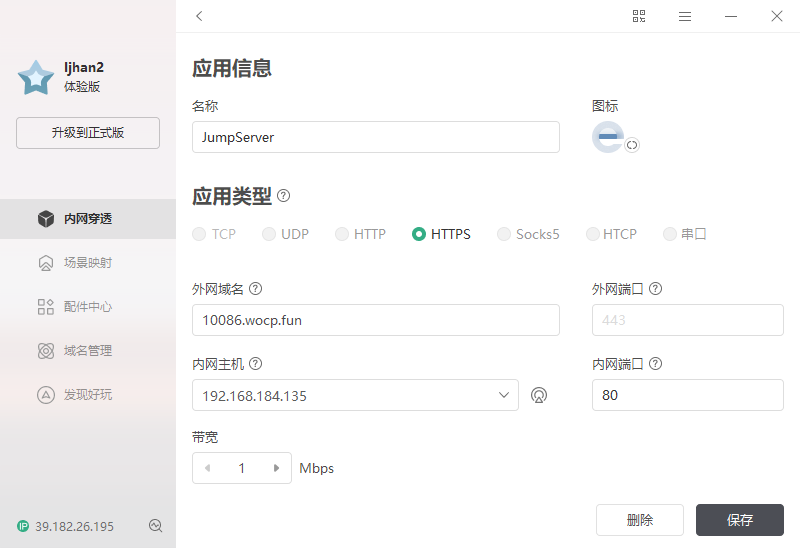Click the 体验版 label
Viewport: 800px width, 548px height.
tap(82, 86)
